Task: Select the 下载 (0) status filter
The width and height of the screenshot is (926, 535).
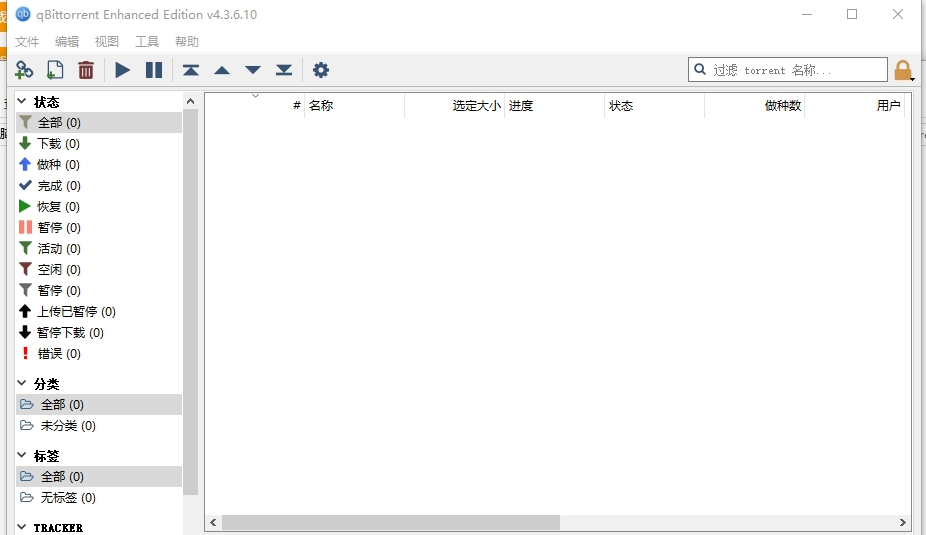Action: tap(58, 144)
